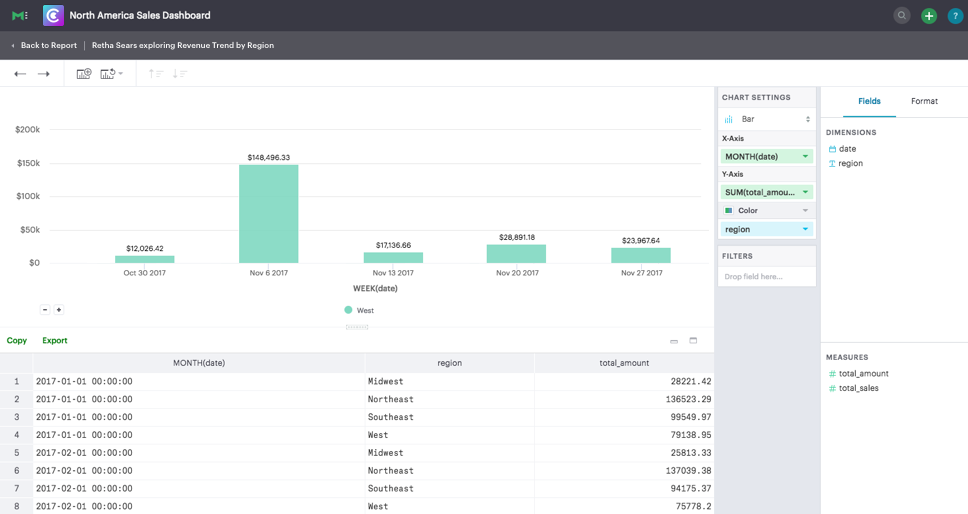Viewport: 968px width, 514px height.
Task: Click the total_amount column header
Action: (x=624, y=363)
